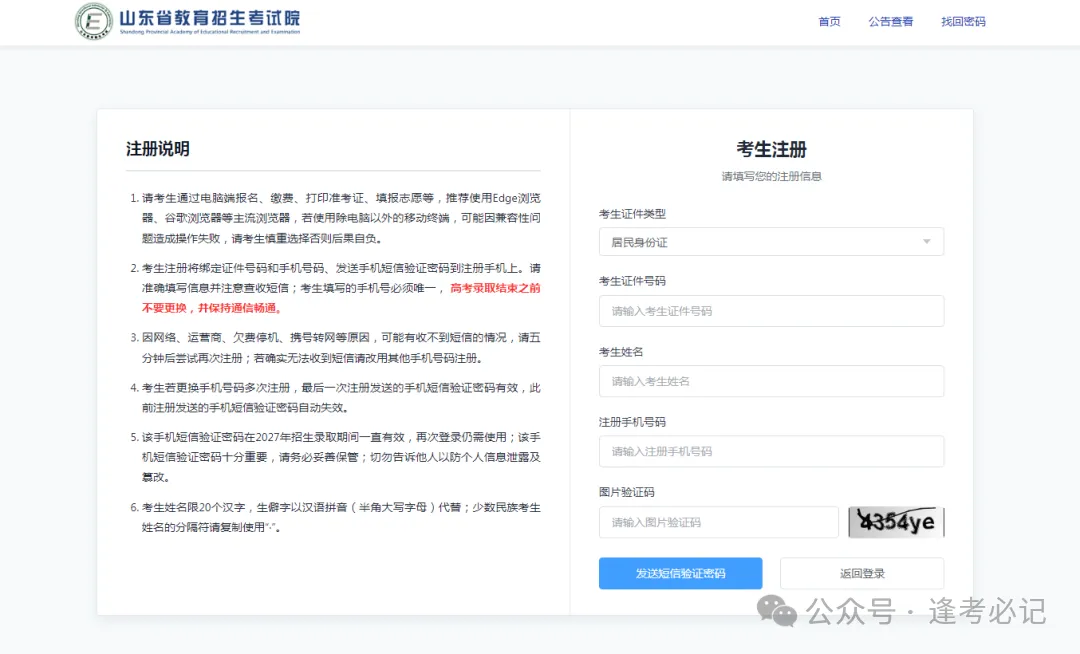Click instruction 4 about 更换手机号码多次注册

[335, 398]
